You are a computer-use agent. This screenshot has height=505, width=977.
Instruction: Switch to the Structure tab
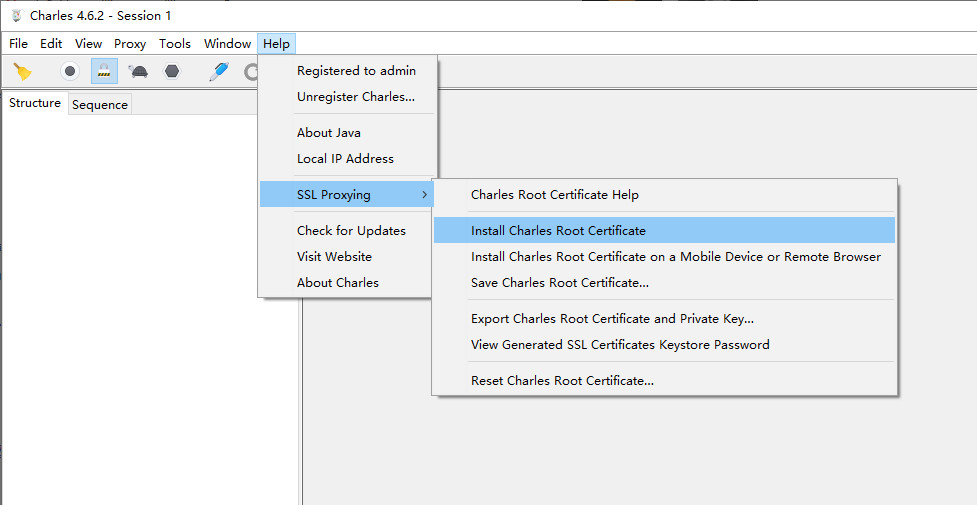35,103
